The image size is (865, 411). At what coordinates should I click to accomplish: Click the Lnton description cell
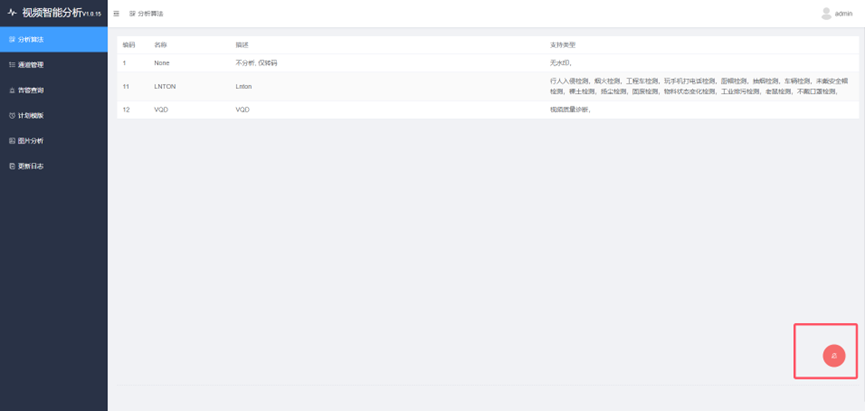(243, 87)
